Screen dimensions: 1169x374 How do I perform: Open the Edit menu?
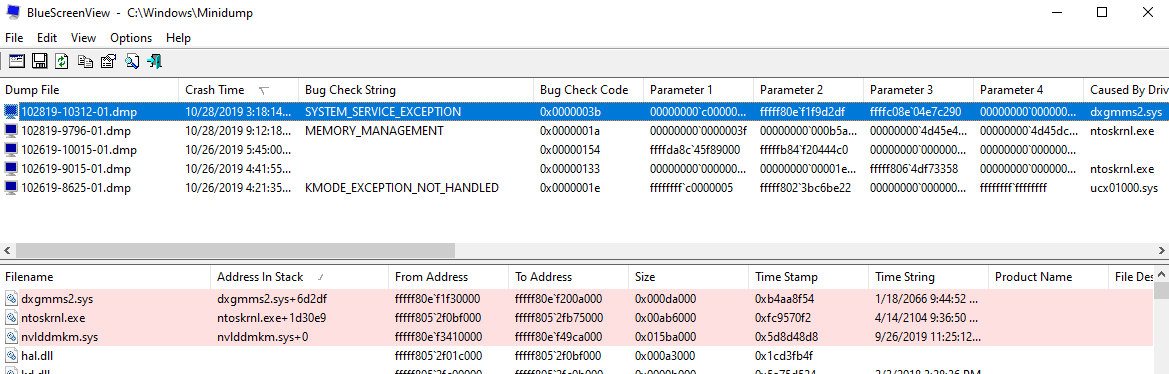(47, 38)
